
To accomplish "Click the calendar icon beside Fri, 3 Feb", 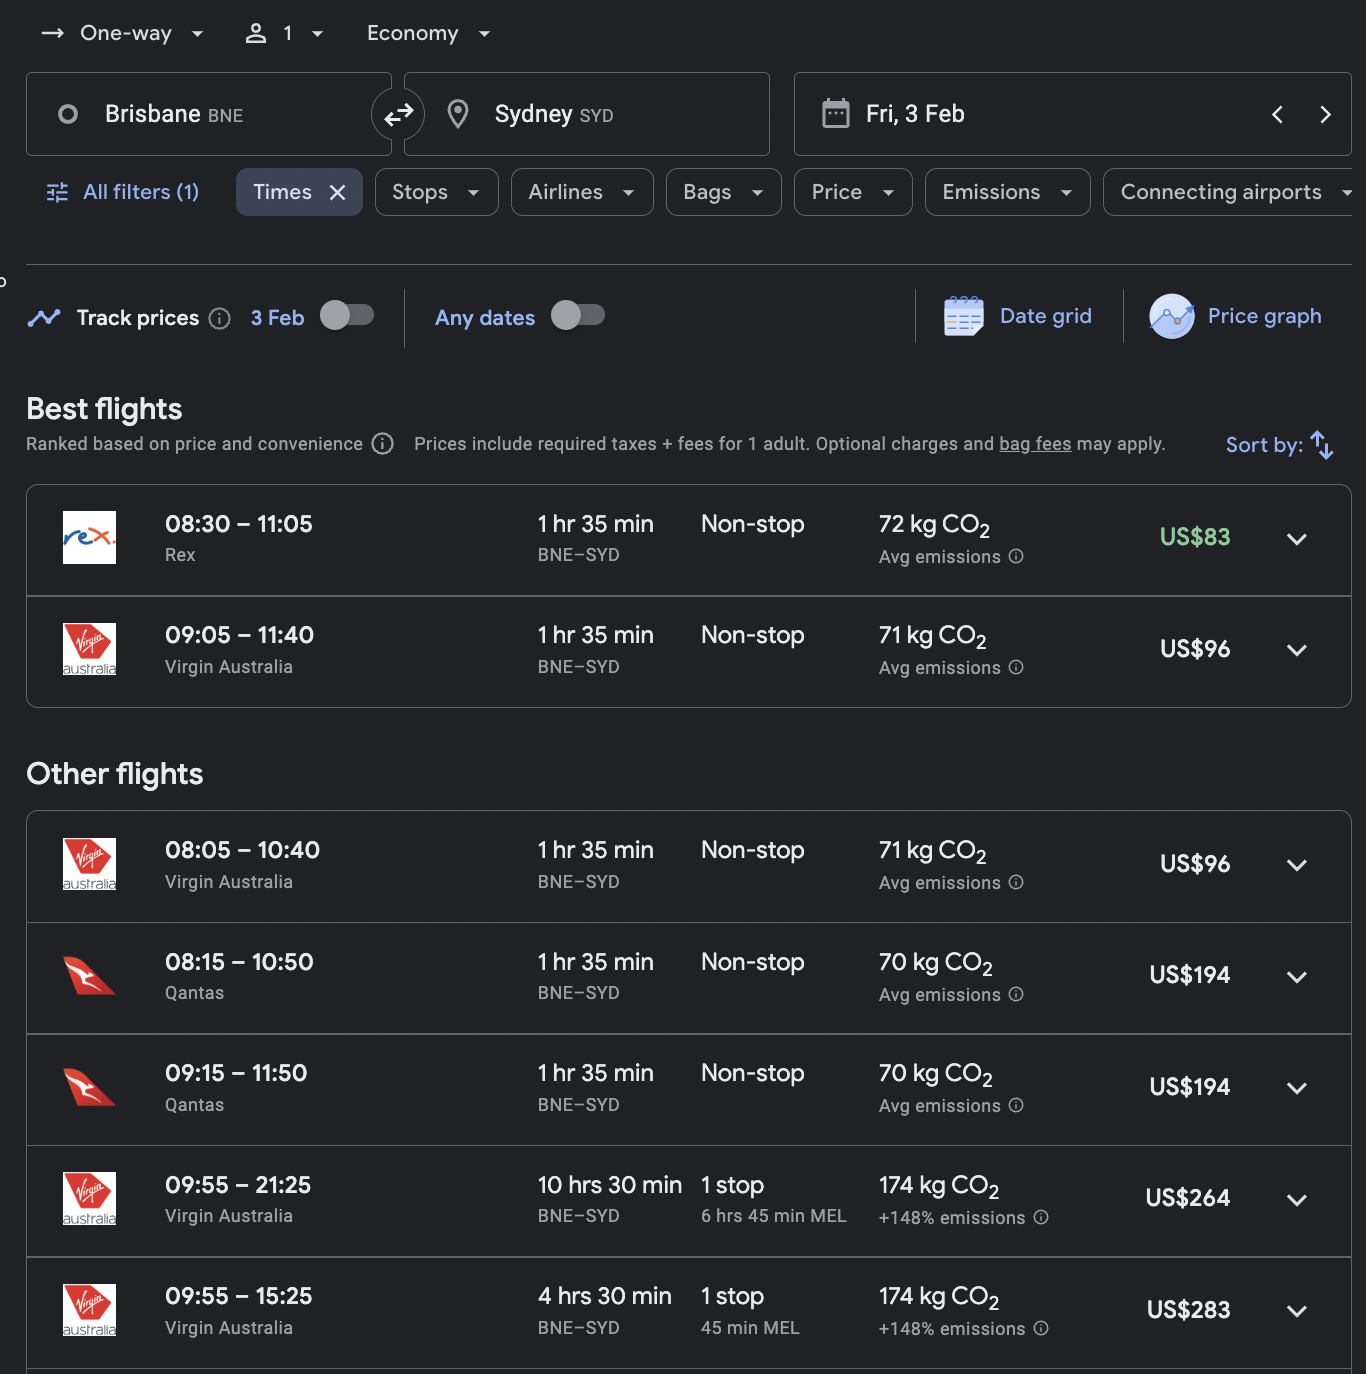I will 836,114.
